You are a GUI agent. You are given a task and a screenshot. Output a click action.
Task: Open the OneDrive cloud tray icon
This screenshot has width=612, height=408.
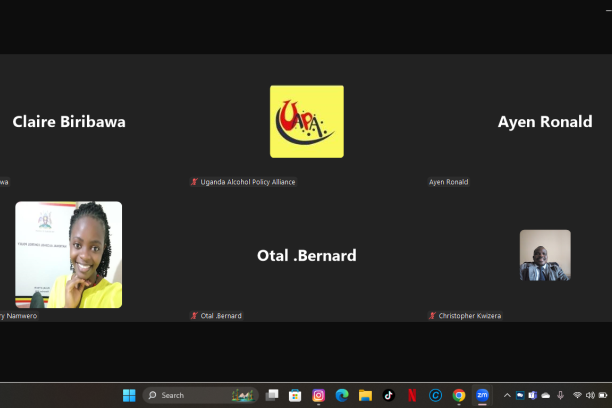(x=546, y=396)
